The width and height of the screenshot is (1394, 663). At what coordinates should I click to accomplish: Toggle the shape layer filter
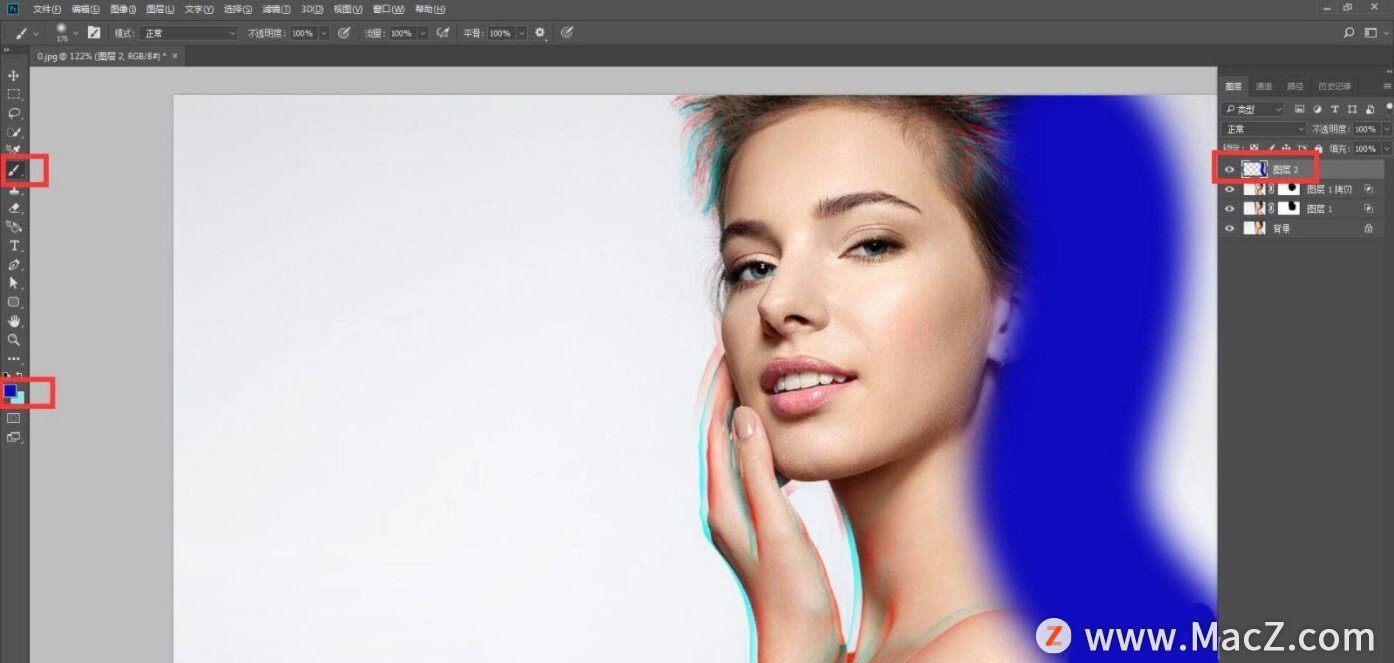pyautogui.click(x=1352, y=109)
